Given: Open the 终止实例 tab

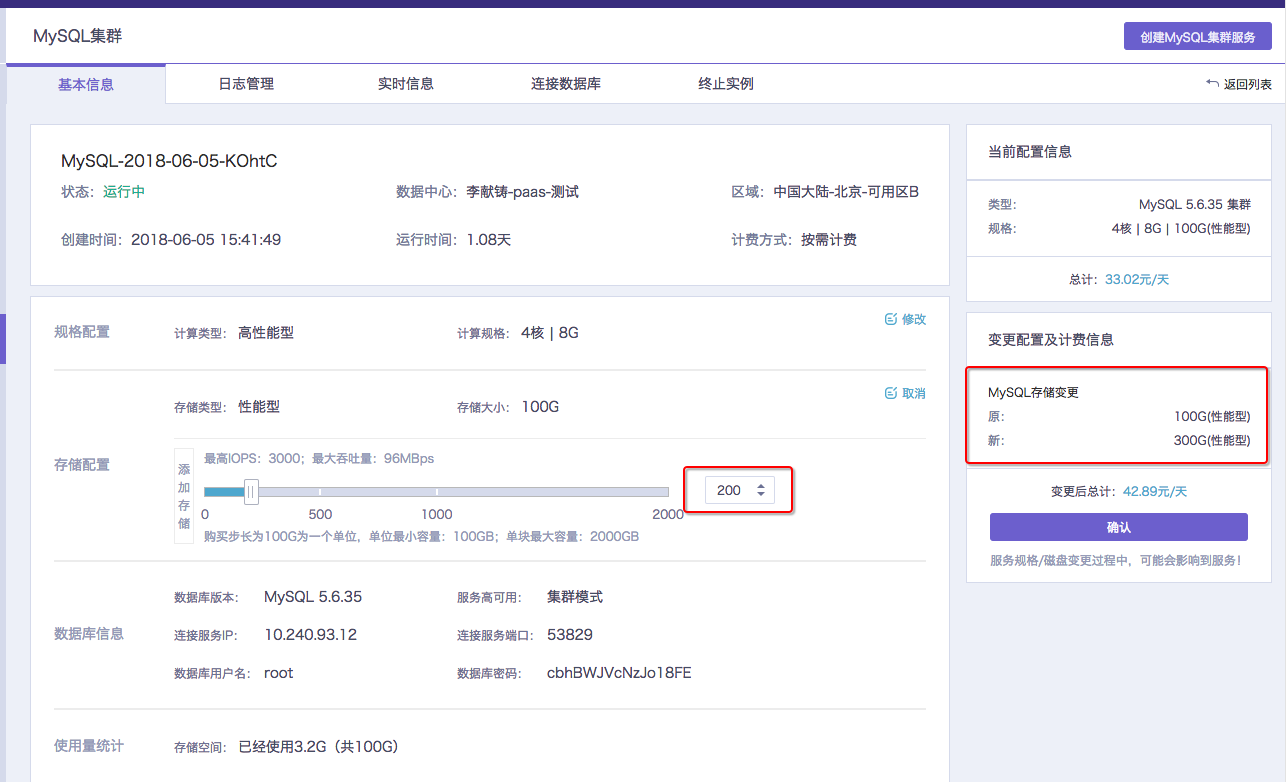Looking at the screenshot, I should point(726,84).
